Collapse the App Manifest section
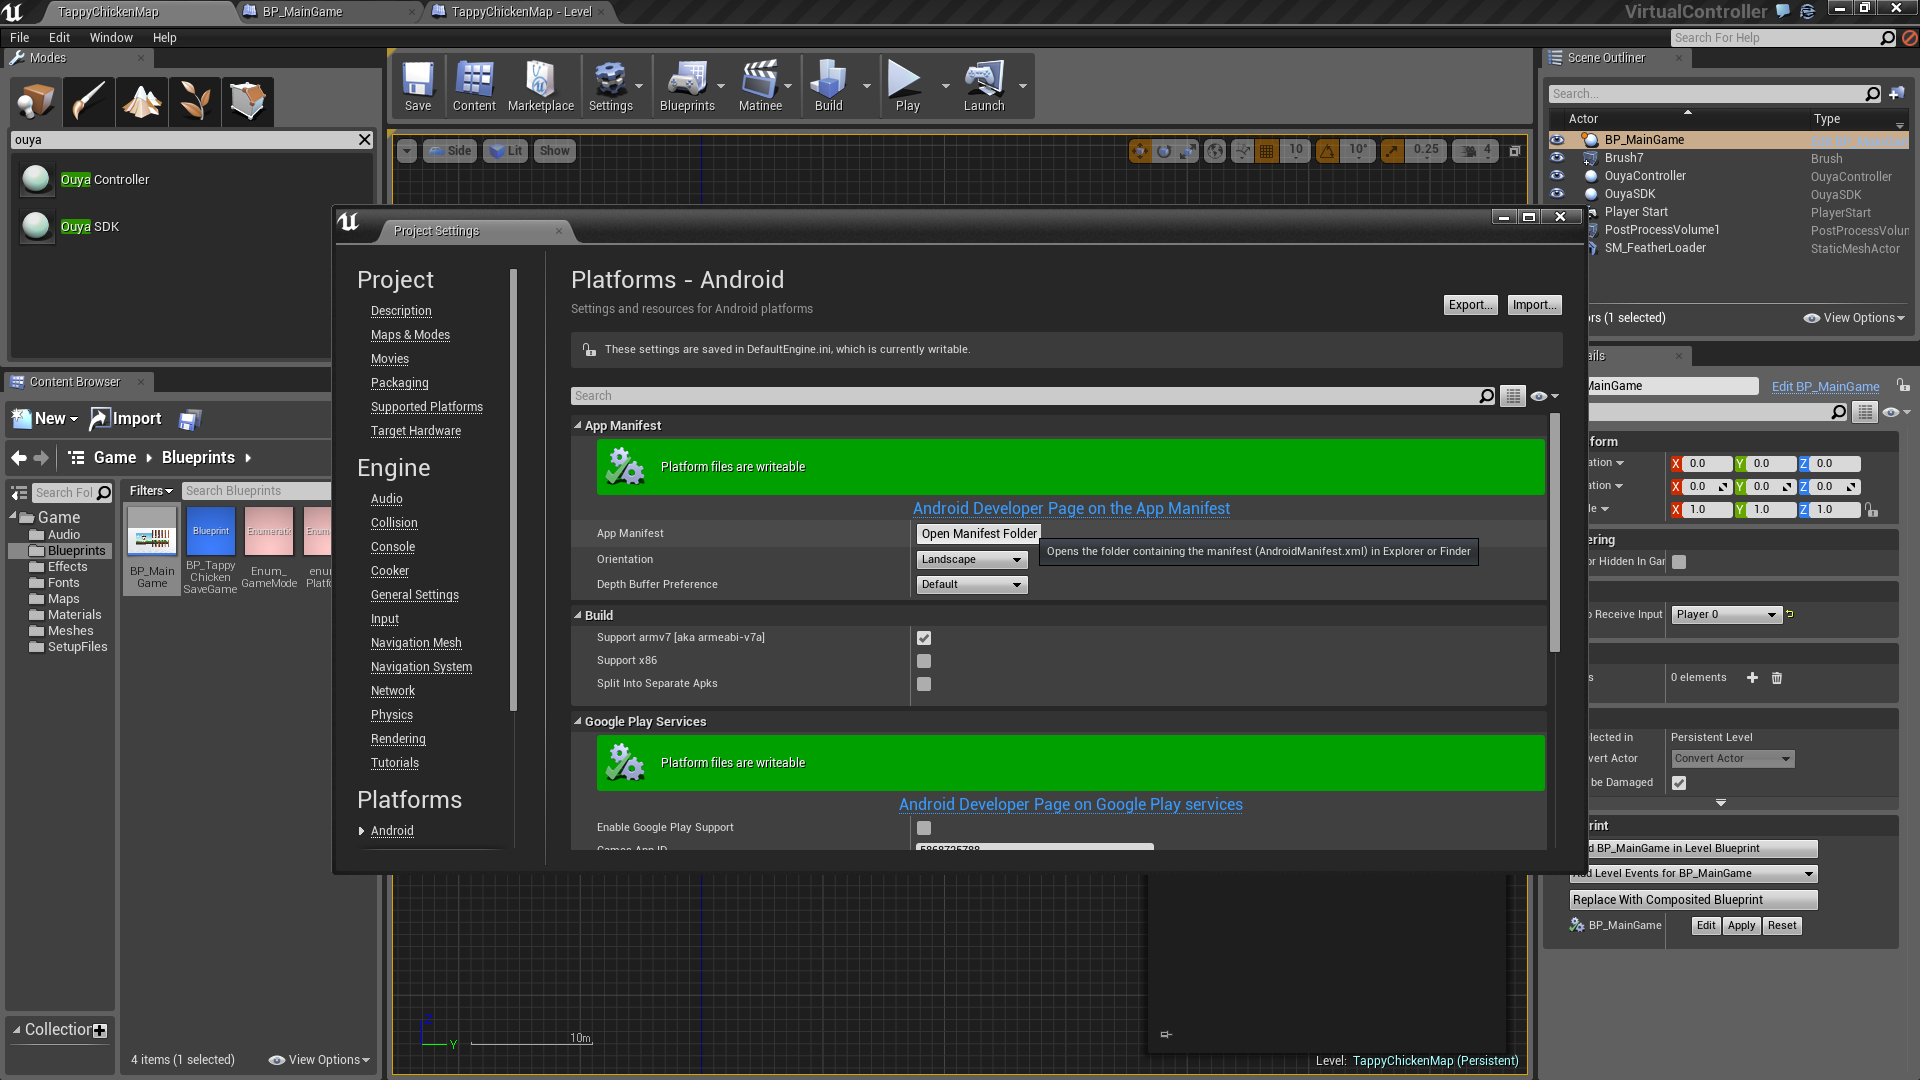Image resolution: width=1920 pixels, height=1080 pixels. click(578, 426)
